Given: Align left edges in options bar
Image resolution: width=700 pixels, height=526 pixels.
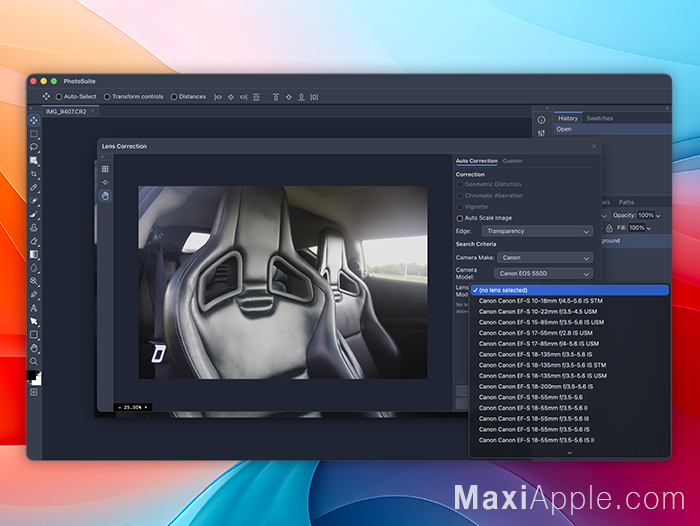Looking at the screenshot, I should click(218, 97).
